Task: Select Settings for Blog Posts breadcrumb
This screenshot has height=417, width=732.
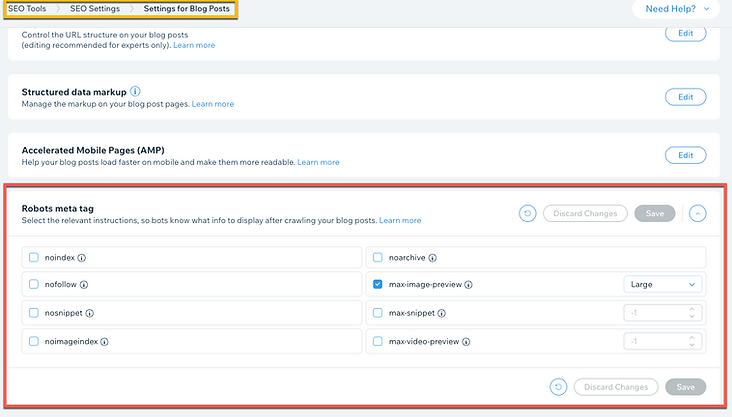Action: click(x=187, y=8)
